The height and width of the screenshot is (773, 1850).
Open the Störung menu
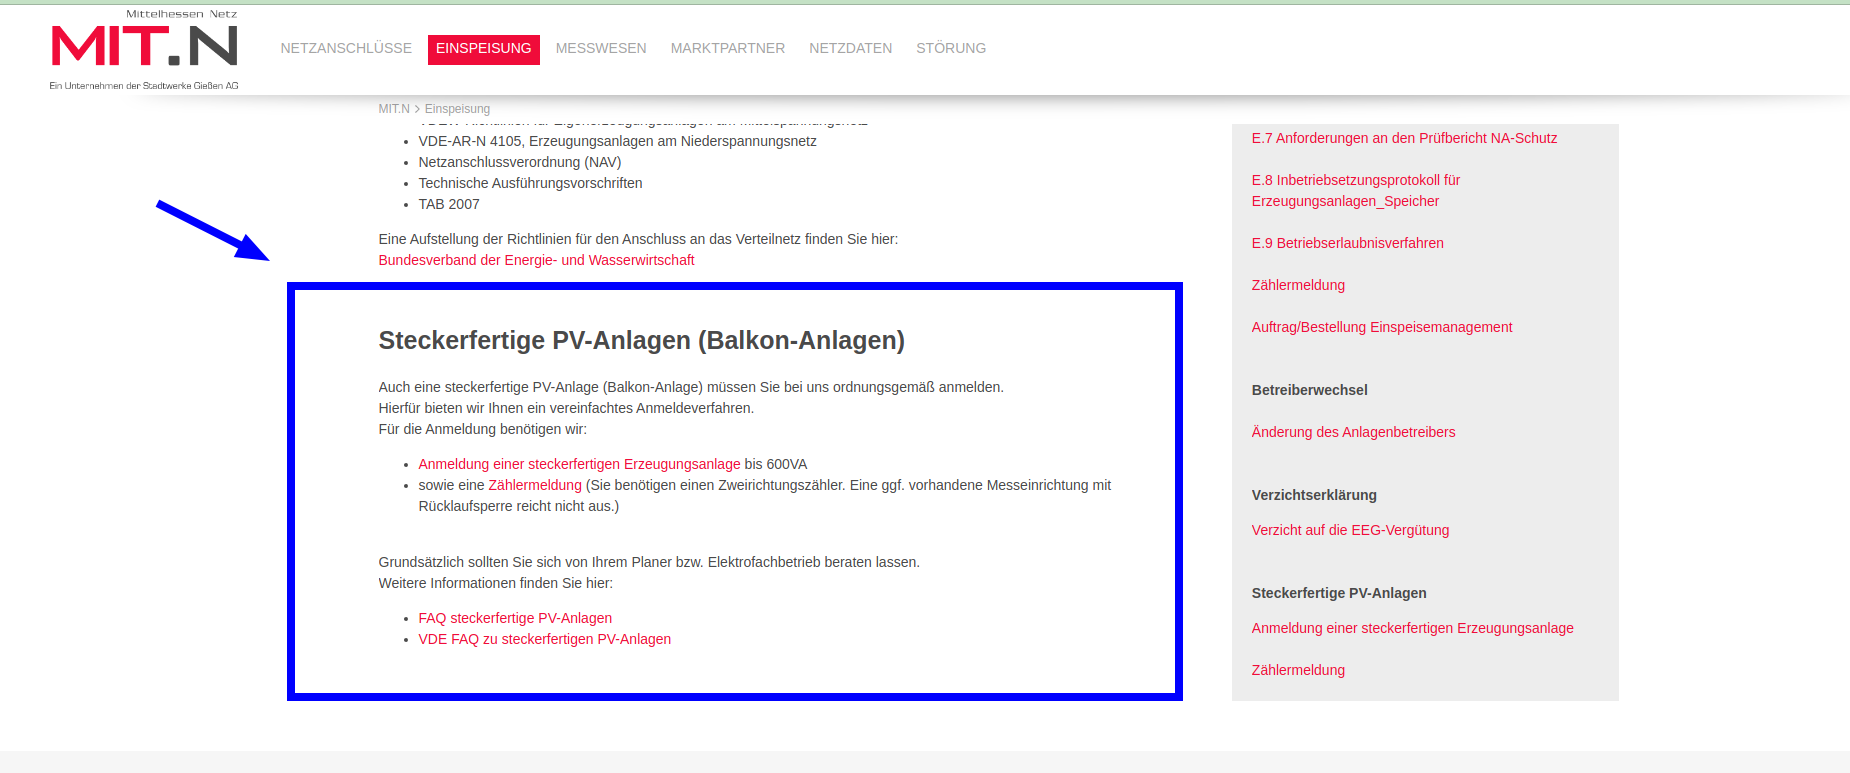click(x=951, y=48)
